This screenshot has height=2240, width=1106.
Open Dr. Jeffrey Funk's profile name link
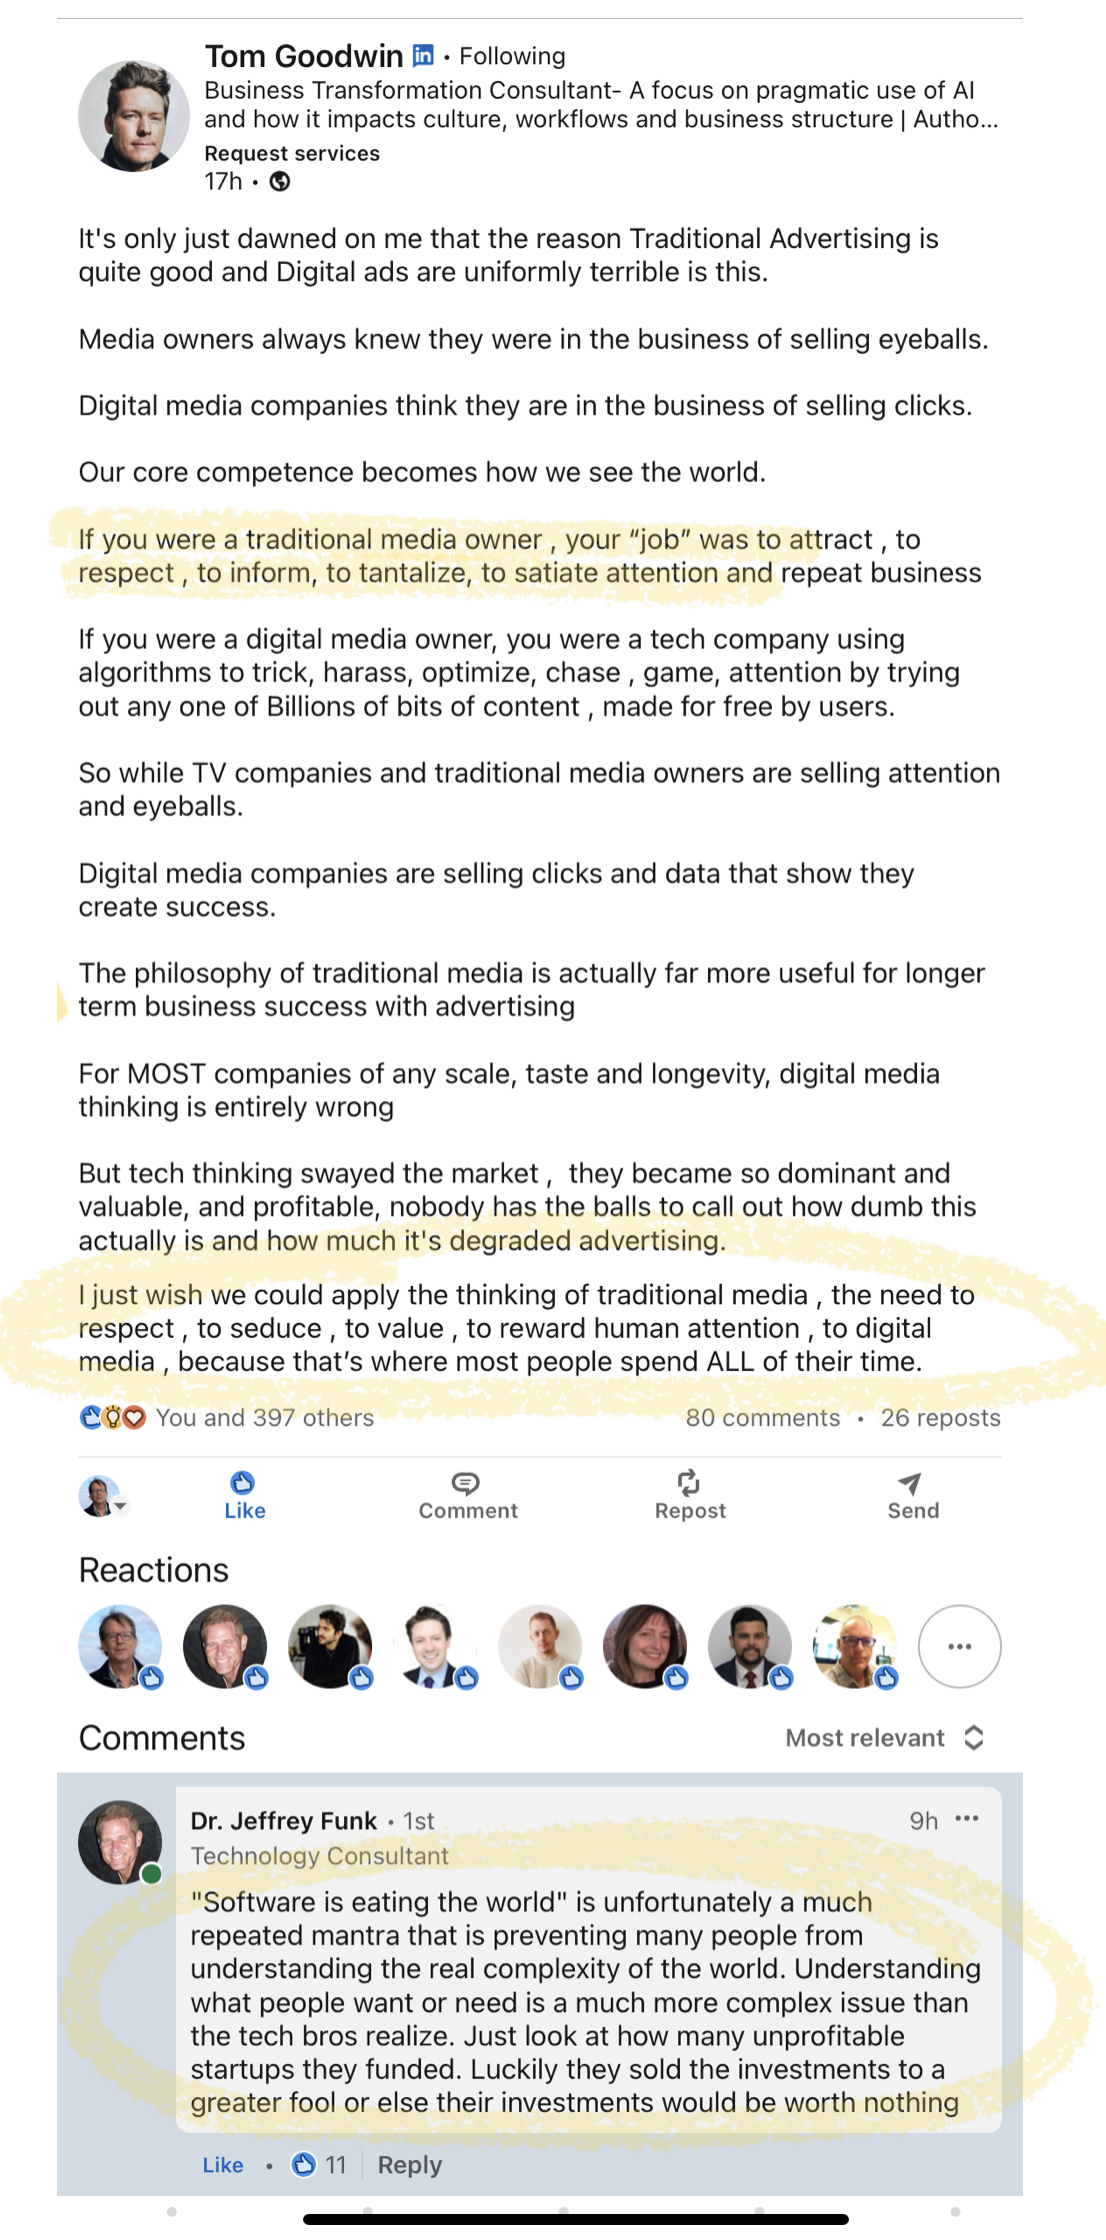coord(284,1821)
